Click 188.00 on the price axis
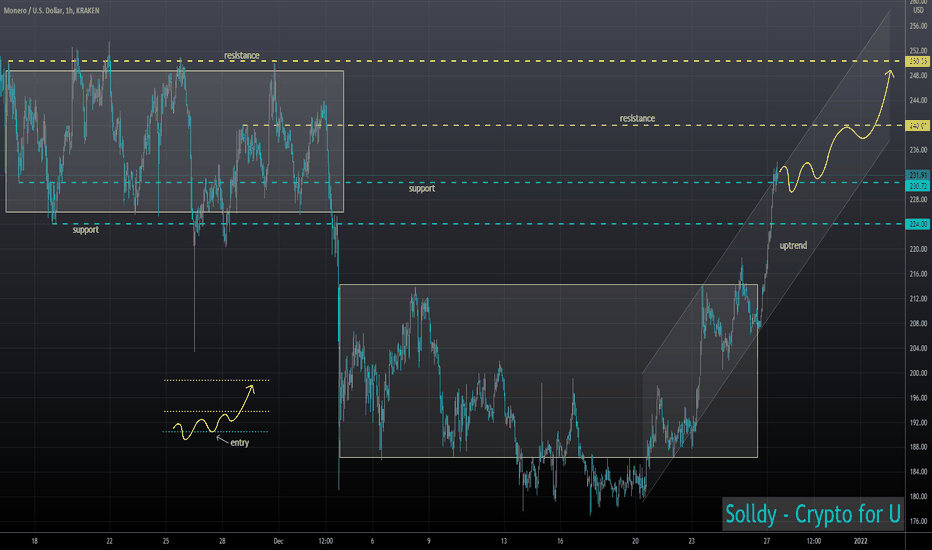This screenshot has height=550, width=932. [x=918, y=447]
